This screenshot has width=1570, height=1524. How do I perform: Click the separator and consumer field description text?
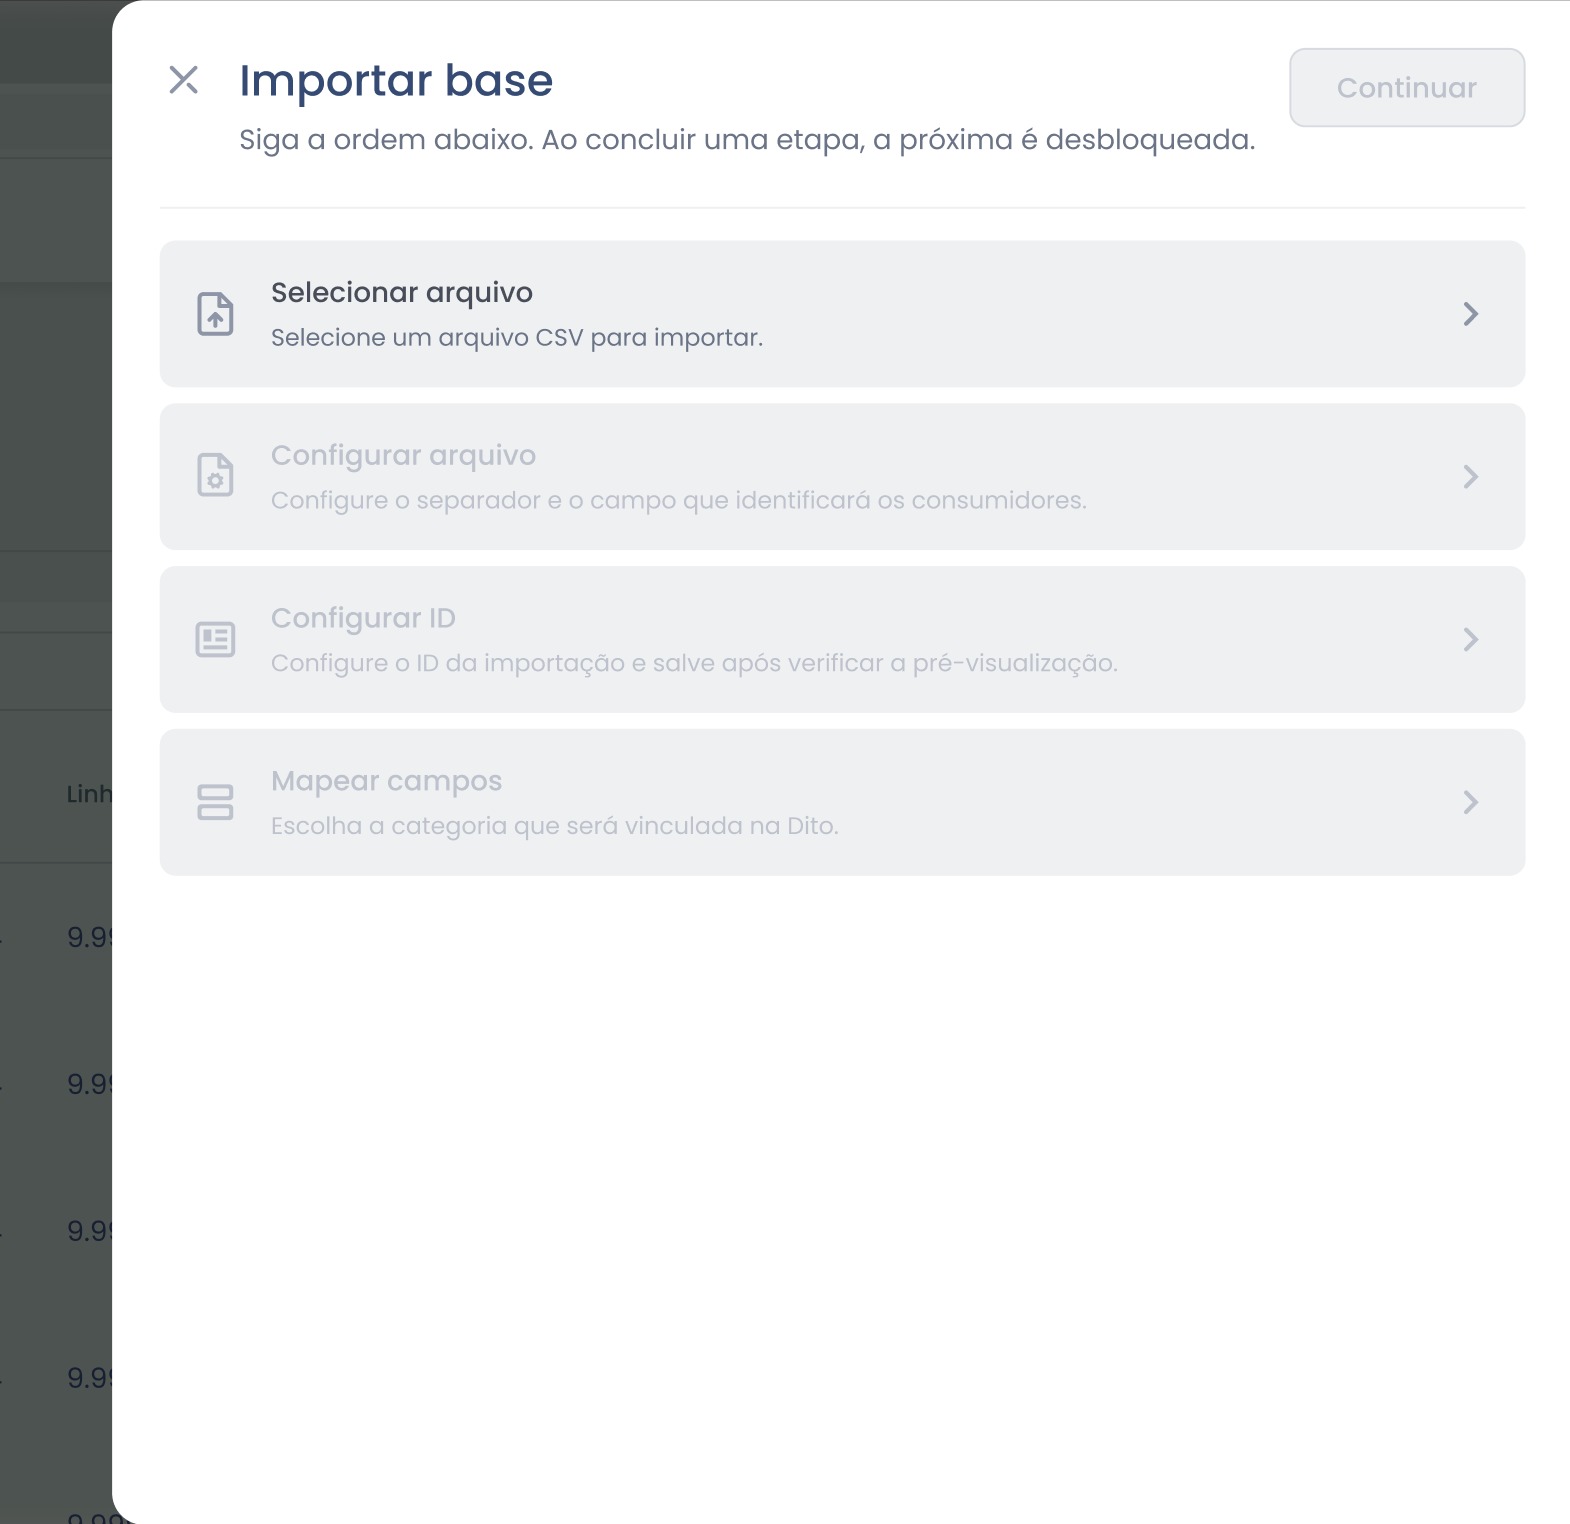point(679,501)
